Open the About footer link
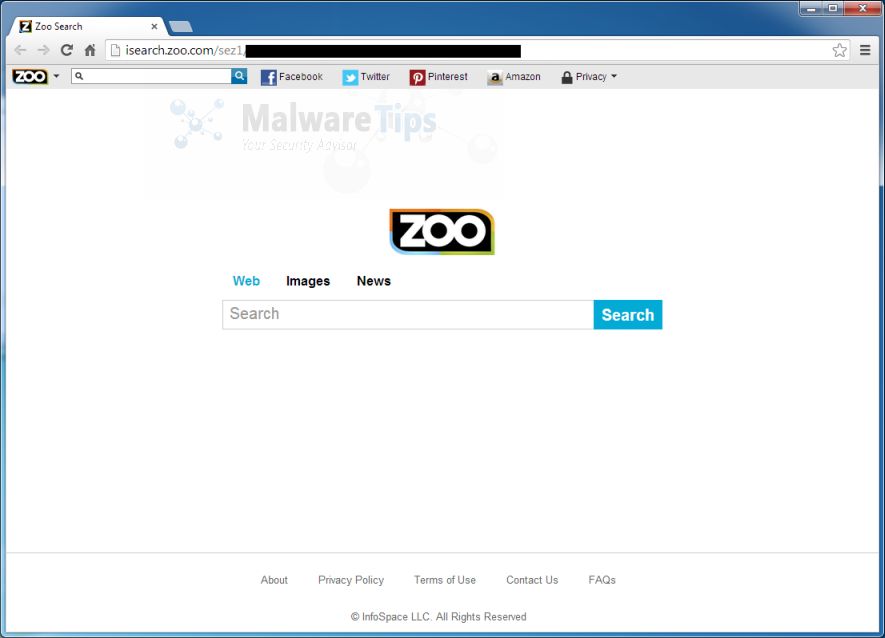 tap(274, 580)
